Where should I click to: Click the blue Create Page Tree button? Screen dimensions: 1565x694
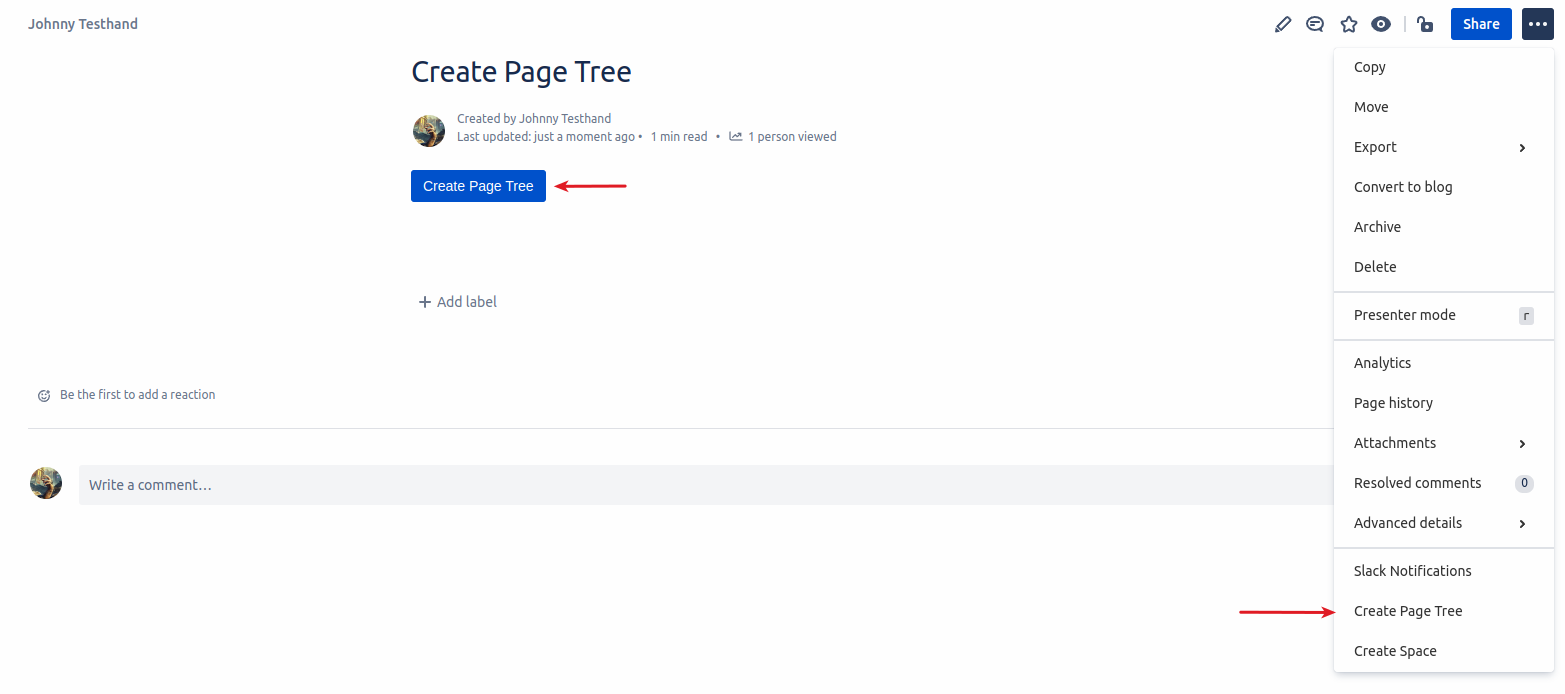point(478,186)
